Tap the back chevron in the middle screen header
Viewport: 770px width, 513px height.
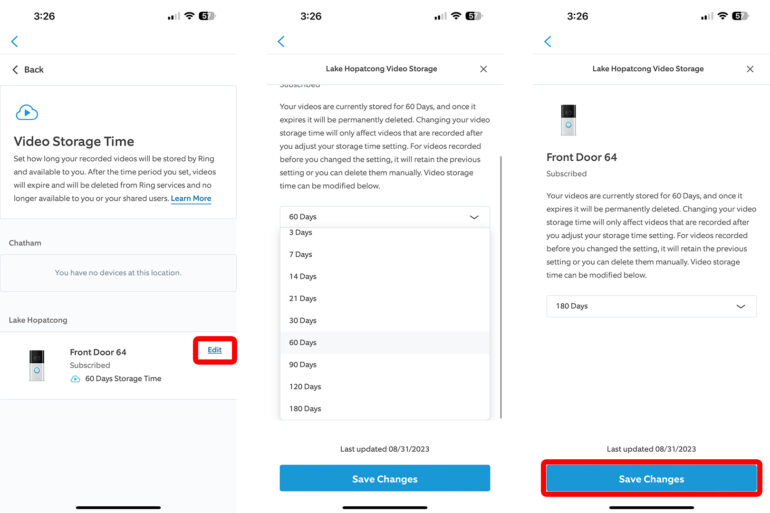281,41
